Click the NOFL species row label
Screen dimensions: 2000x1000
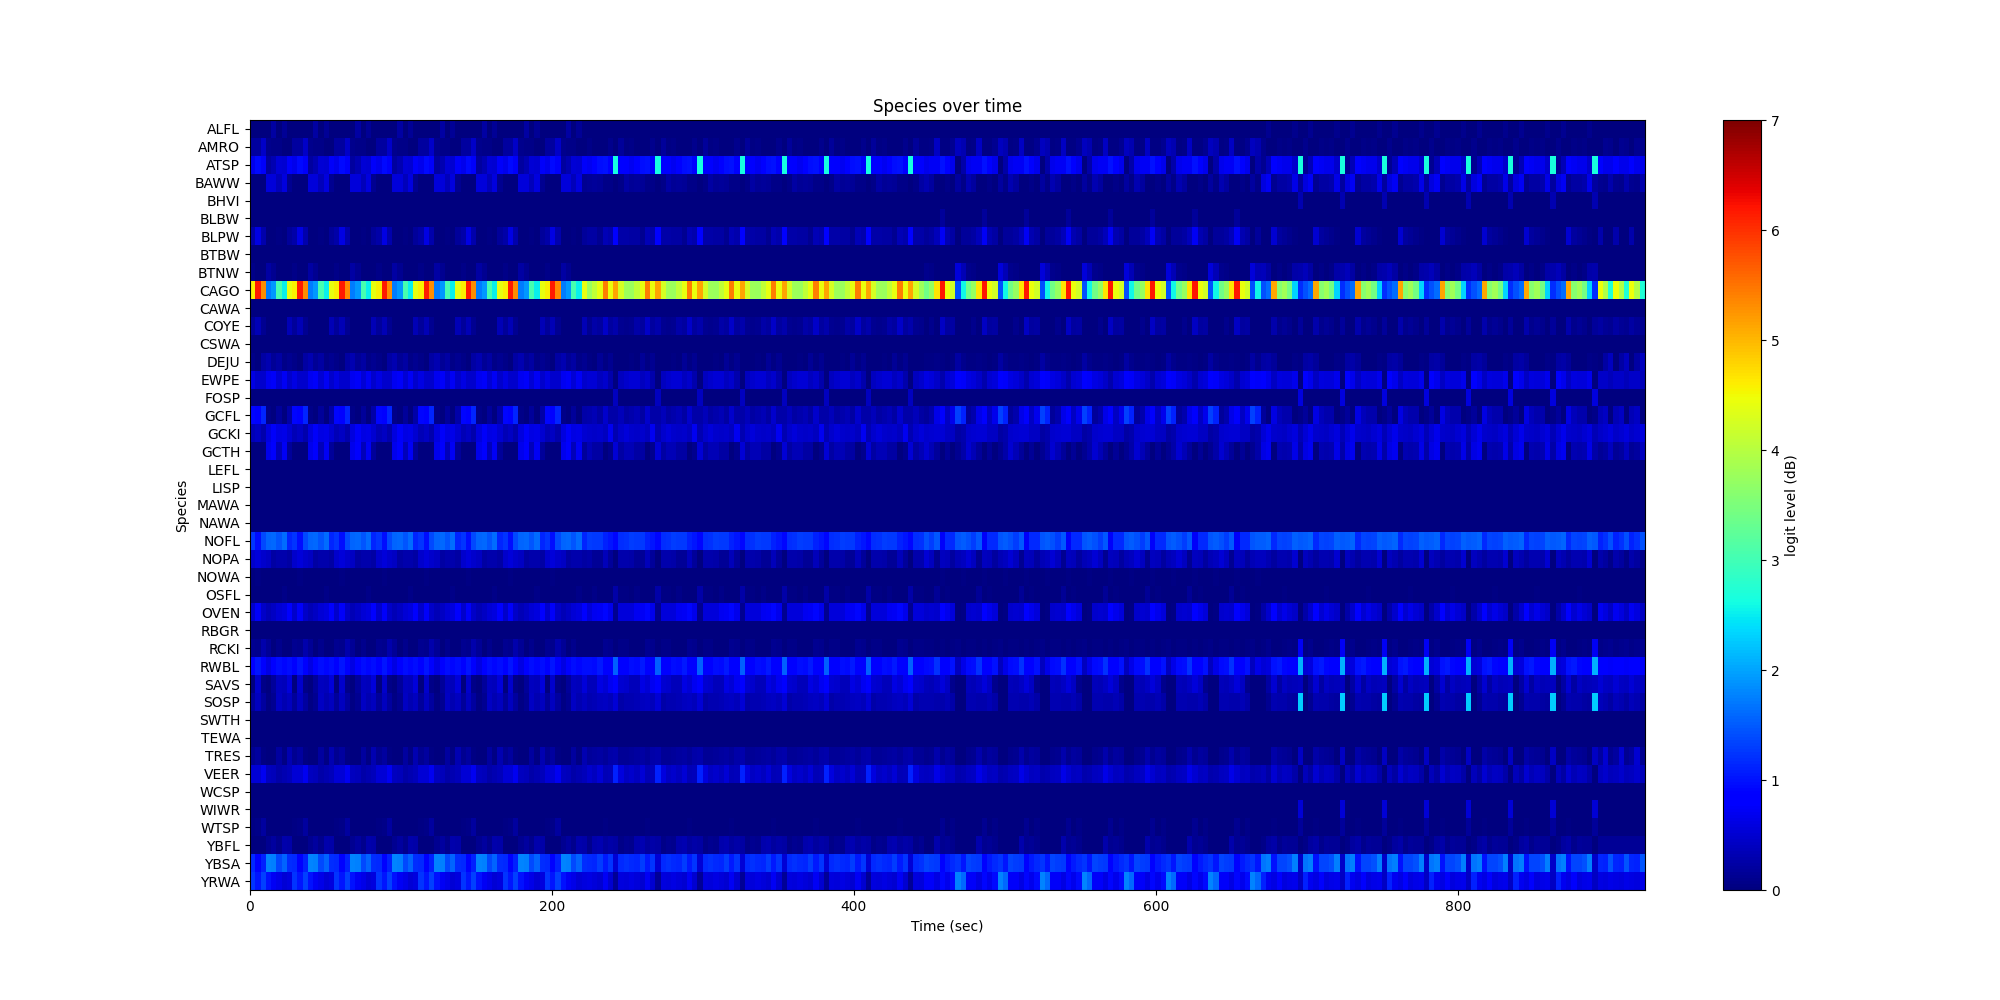(x=221, y=542)
